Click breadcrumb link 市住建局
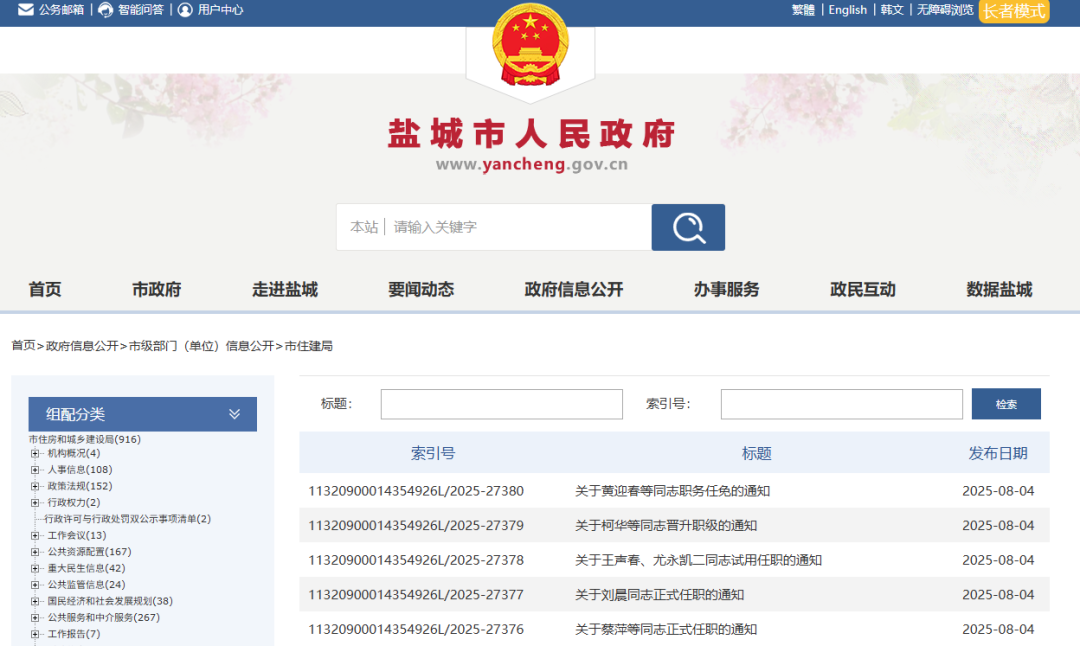Screen dimensions: 1080x646 (x=309, y=346)
